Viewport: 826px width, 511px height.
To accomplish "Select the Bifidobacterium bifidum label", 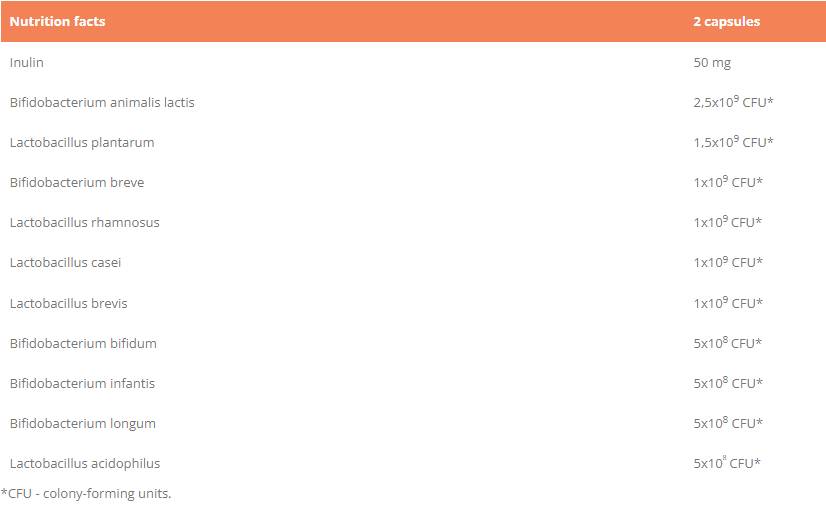I will click(x=83, y=343).
